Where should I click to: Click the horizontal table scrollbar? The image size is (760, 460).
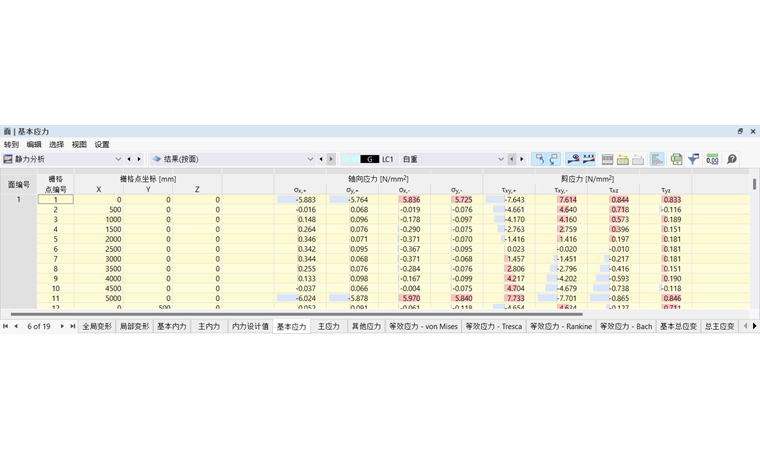[x=296, y=315]
